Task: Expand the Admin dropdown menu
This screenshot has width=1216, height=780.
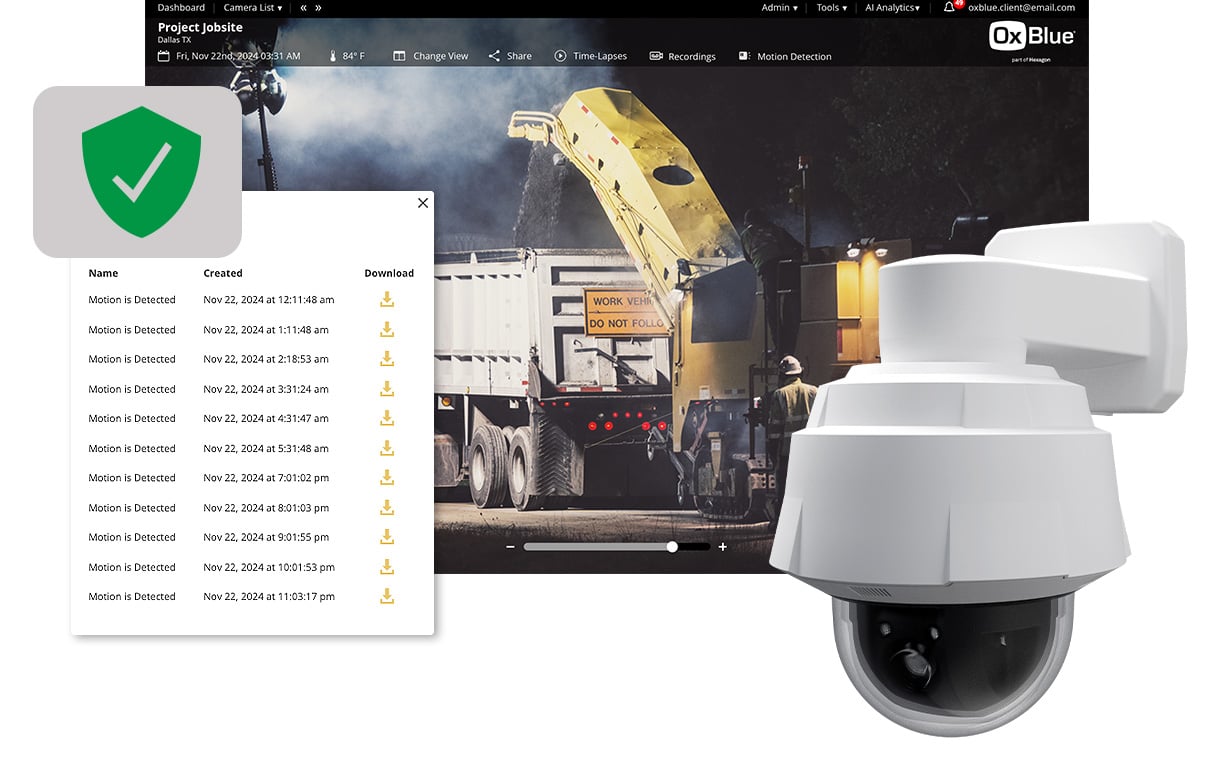Action: (779, 7)
